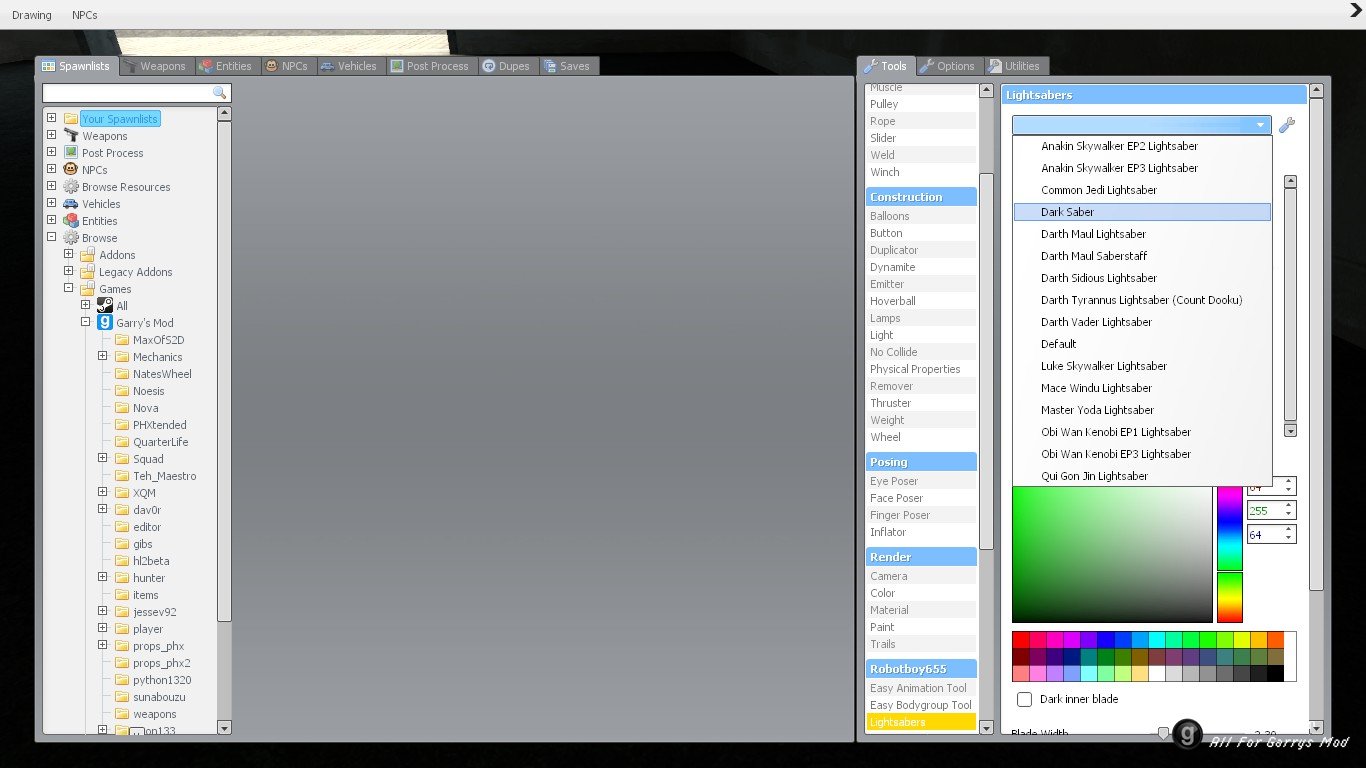Expand the jessev92 folder node

click(102, 611)
